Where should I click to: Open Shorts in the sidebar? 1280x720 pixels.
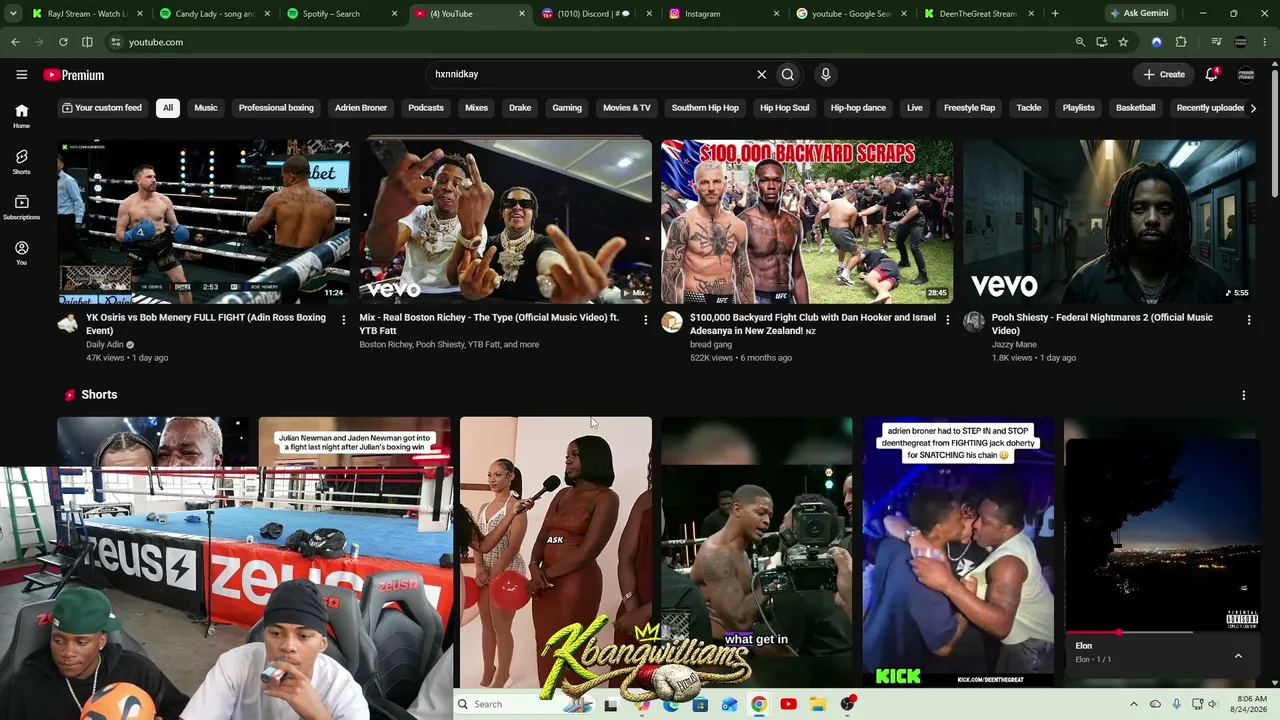point(21,162)
